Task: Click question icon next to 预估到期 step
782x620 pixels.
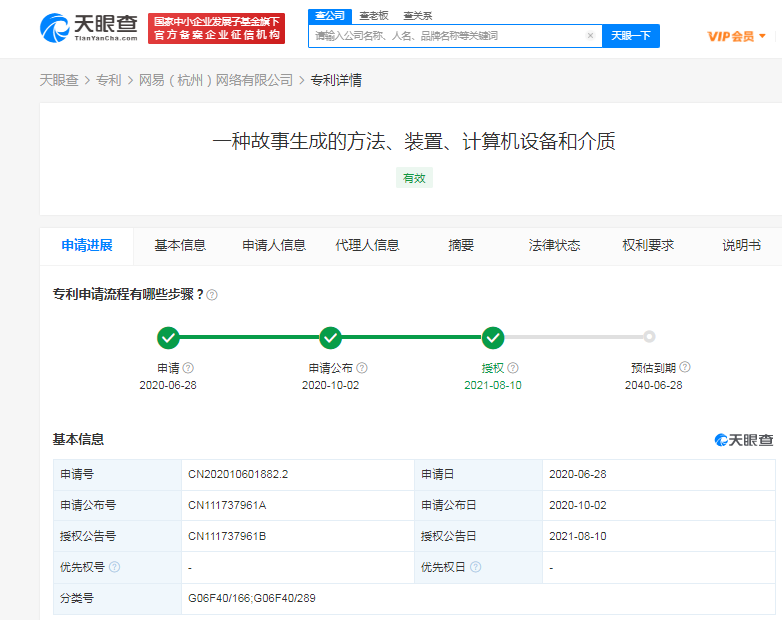Action: click(685, 368)
